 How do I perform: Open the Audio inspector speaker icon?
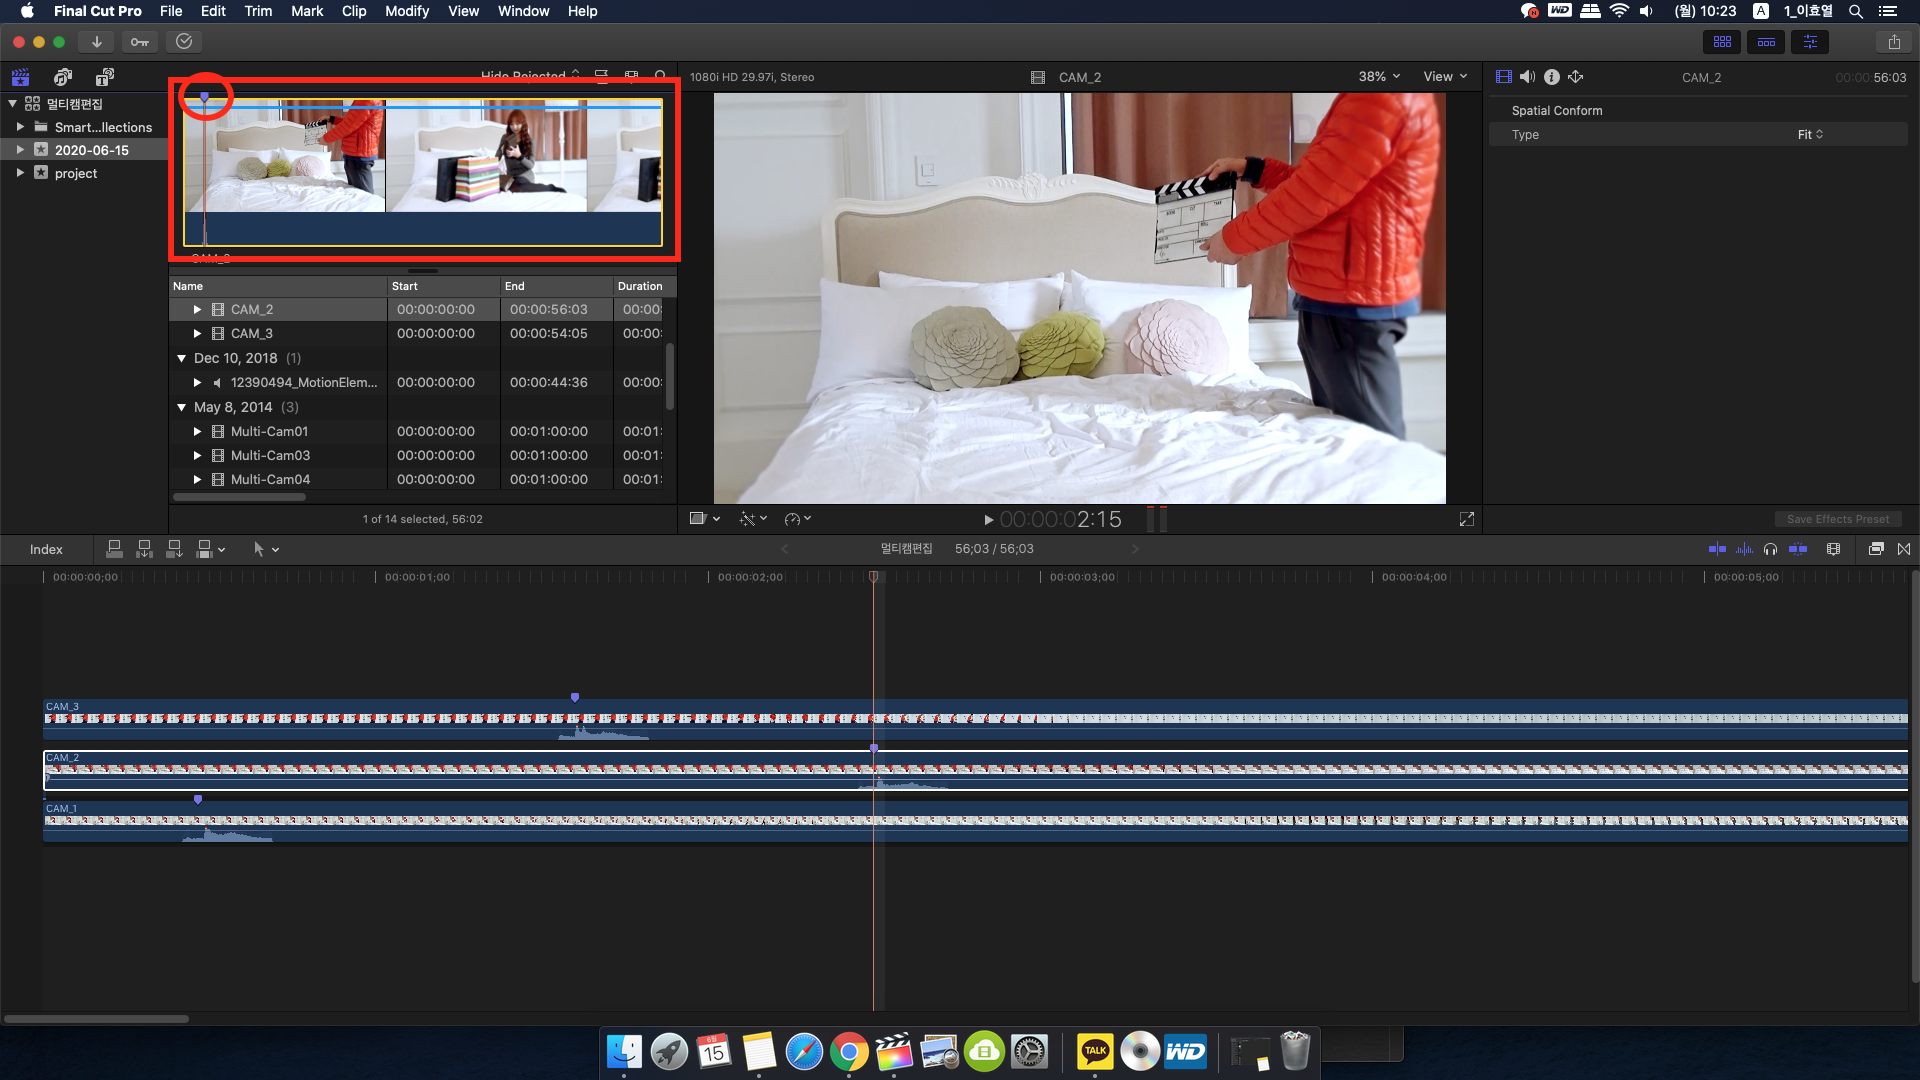1527,77
